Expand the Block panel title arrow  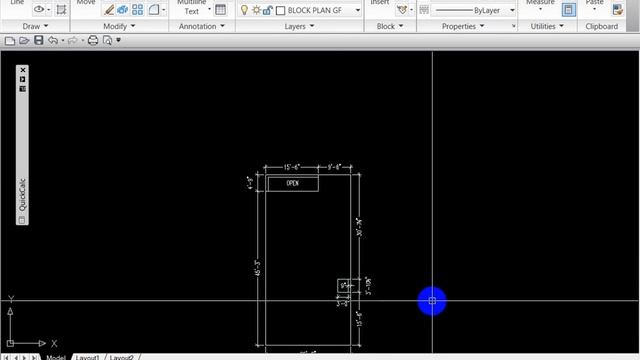point(401,26)
